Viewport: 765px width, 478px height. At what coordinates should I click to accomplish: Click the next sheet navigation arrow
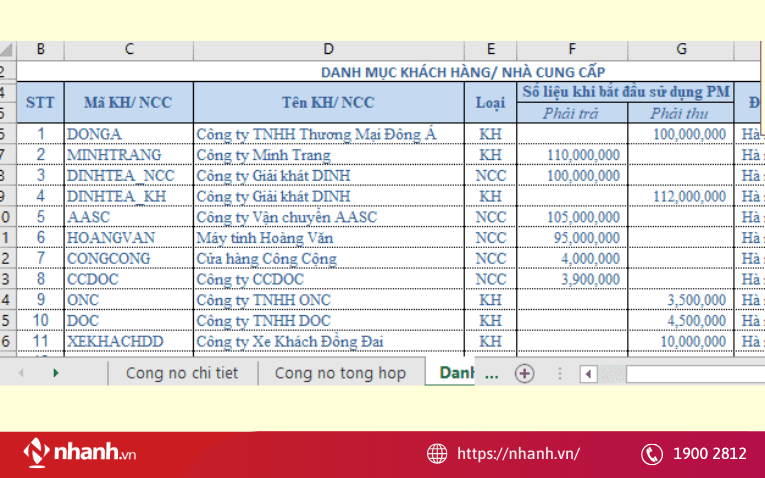click(55, 373)
